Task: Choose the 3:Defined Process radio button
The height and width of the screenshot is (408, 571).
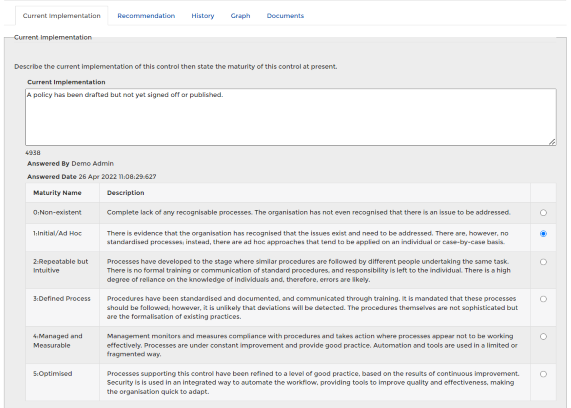Action: 543,299
